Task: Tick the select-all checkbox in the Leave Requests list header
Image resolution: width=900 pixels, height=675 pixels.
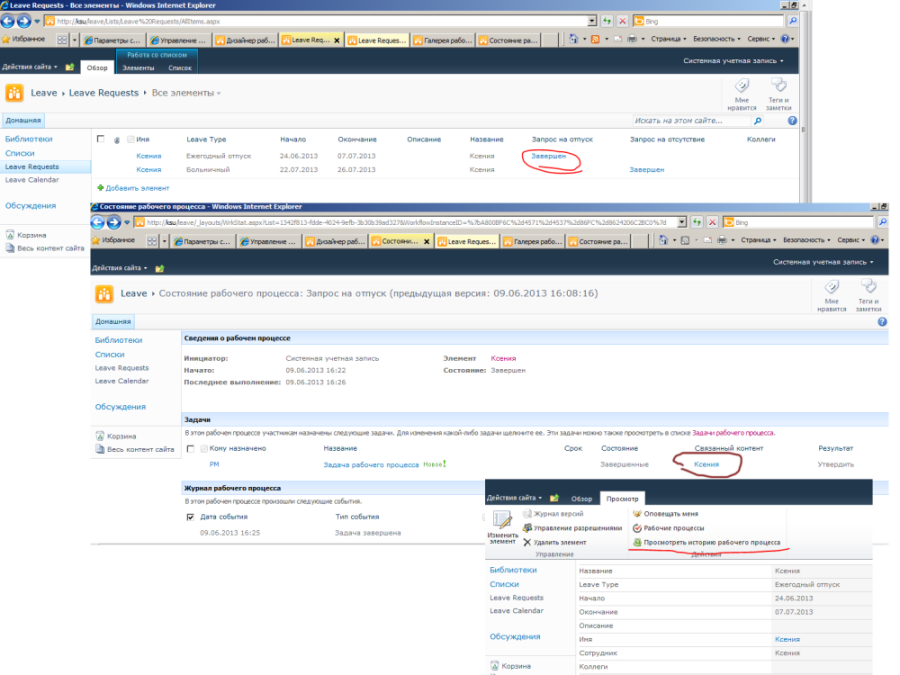Action: point(100,139)
